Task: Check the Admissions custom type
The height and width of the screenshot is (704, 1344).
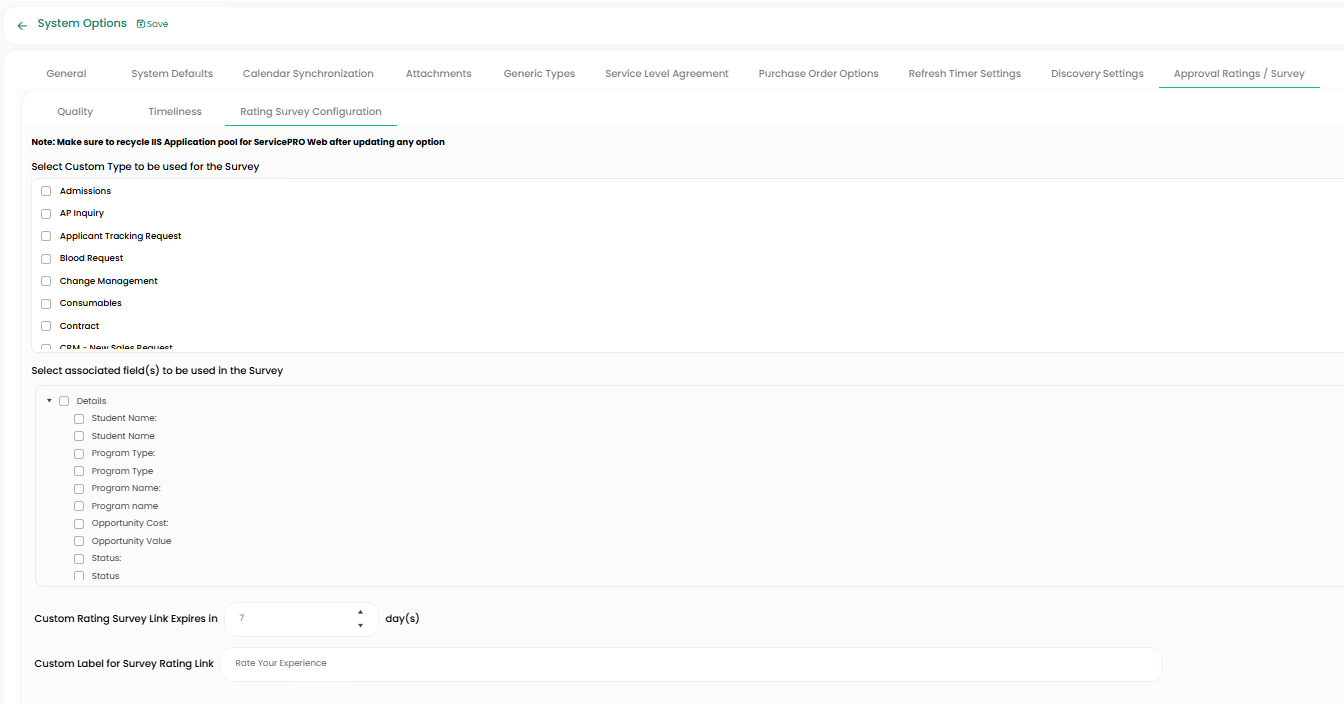Action: coord(46,191)
